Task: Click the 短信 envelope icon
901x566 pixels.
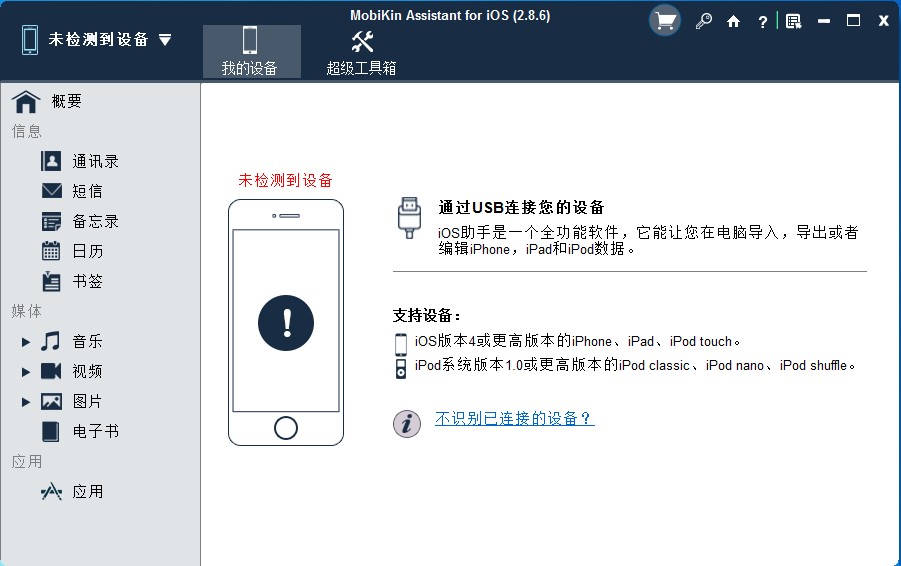Action: pos(52,190)
